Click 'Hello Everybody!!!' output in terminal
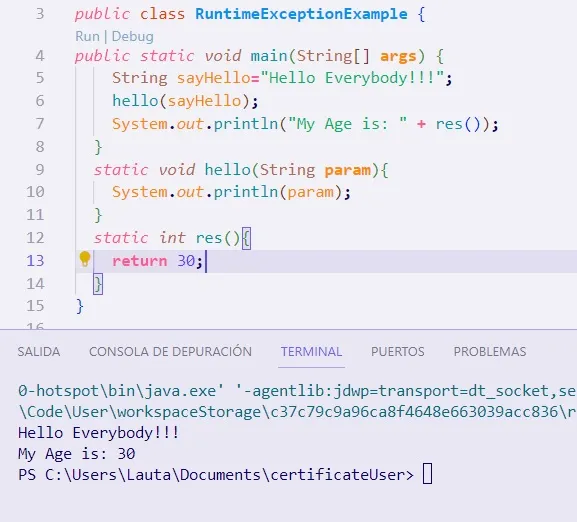577x522 pixels. click(98, 433)
